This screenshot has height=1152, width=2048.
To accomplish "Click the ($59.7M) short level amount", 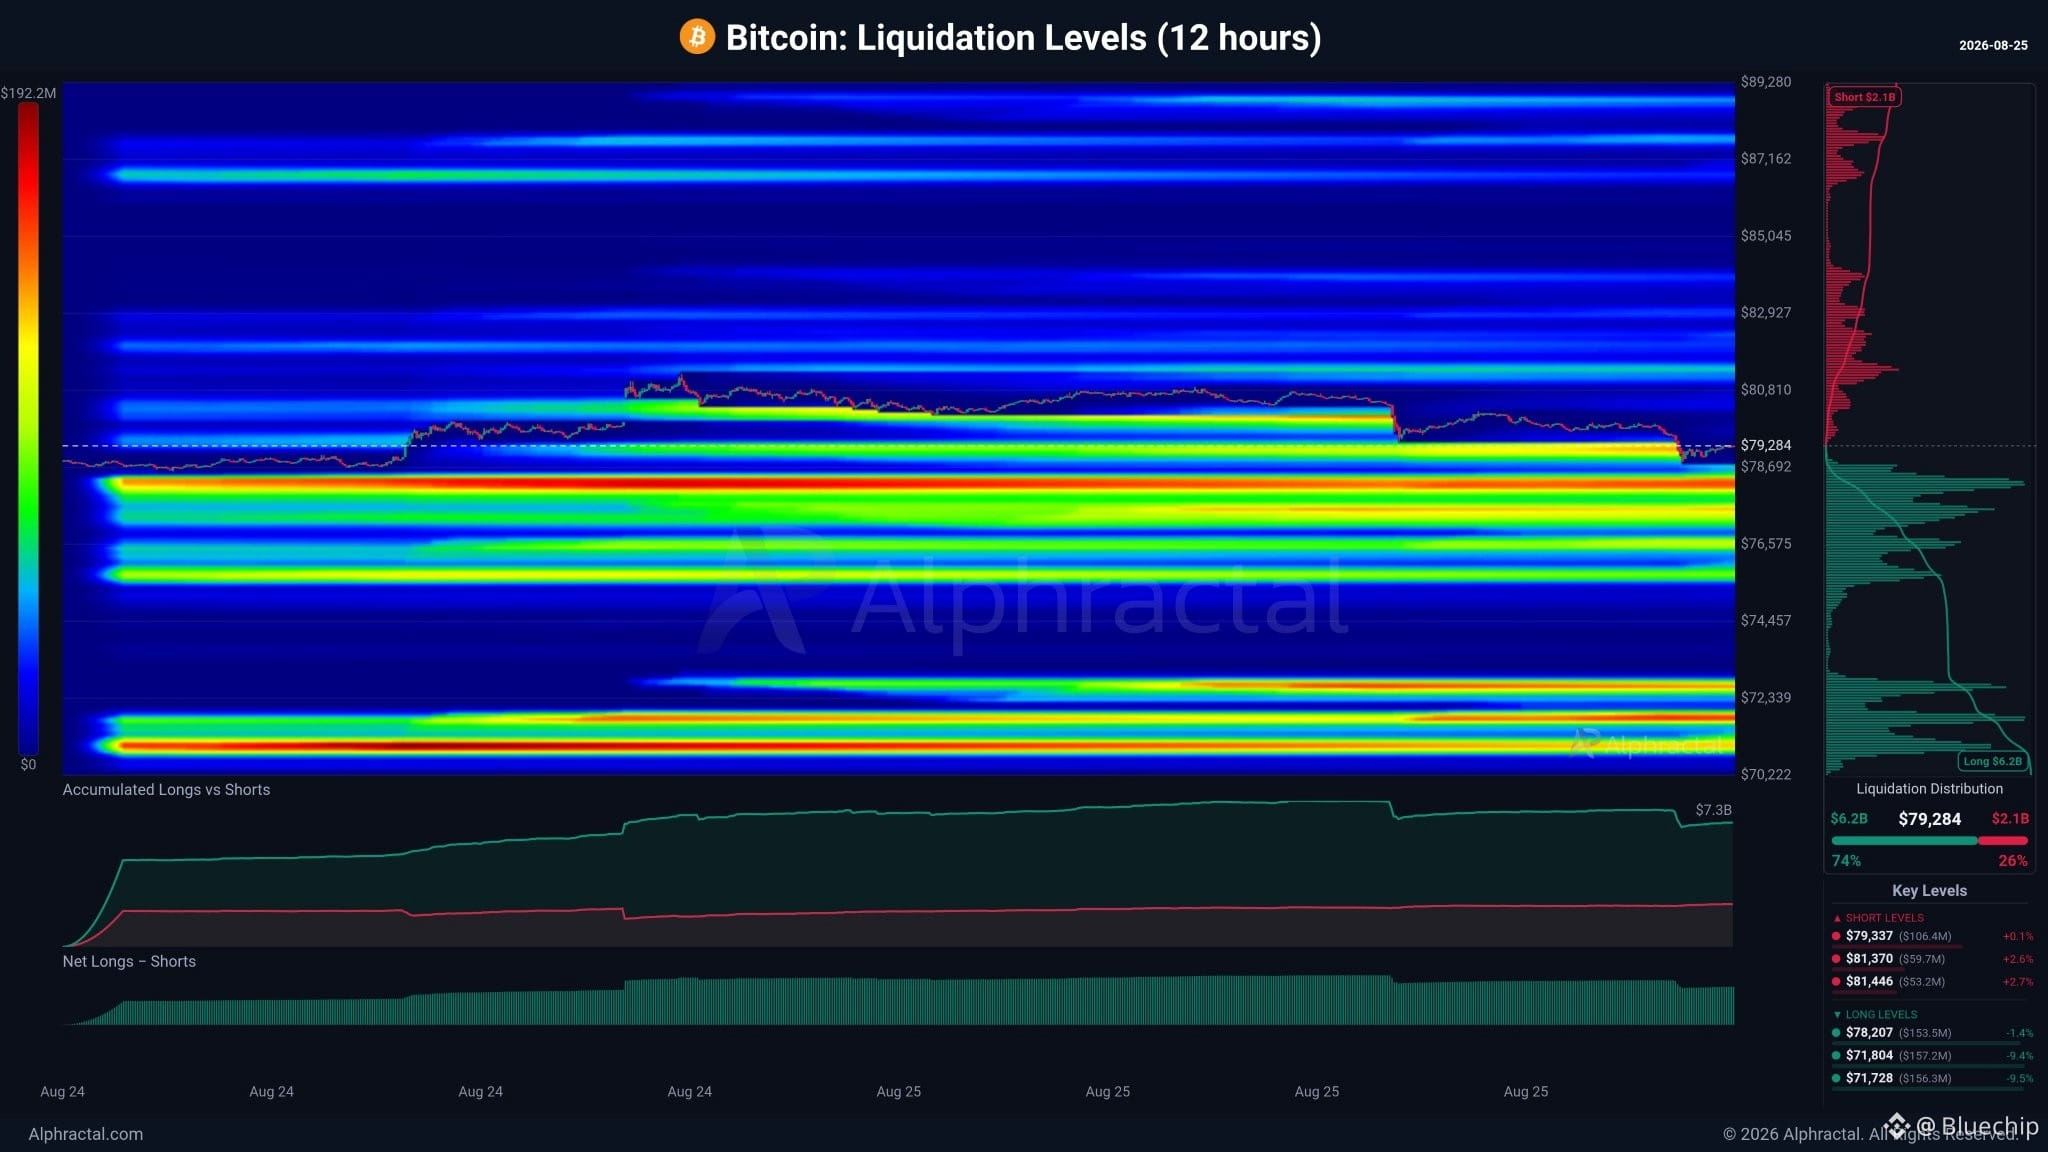I will [1922, 959].
